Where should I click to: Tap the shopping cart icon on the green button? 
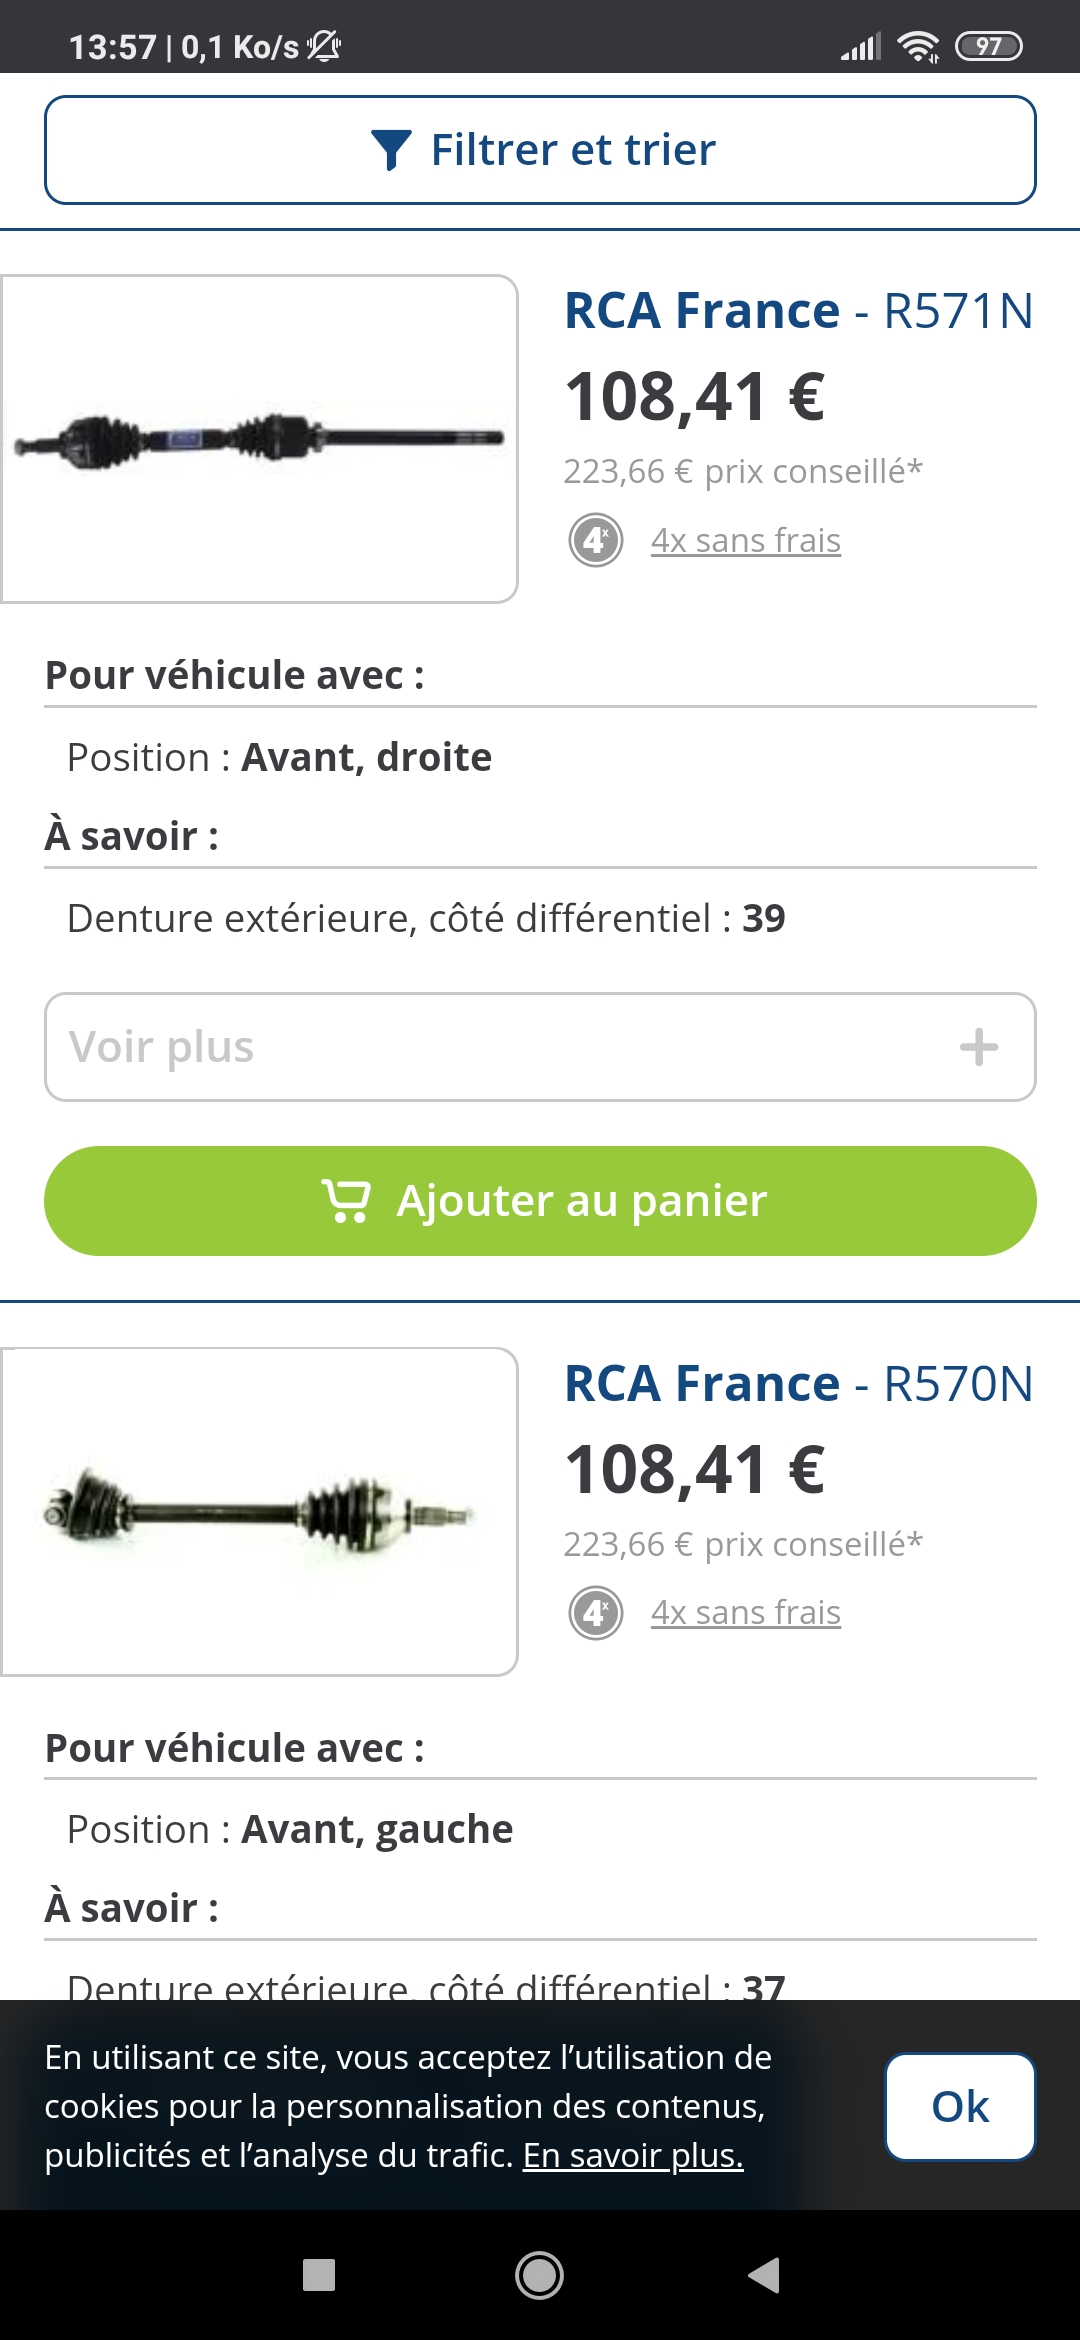pos(346,1200)
